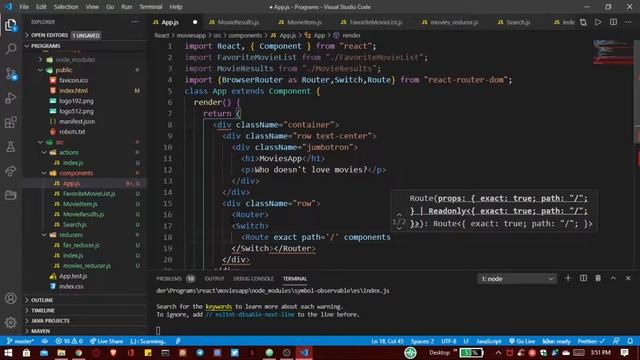Split the terminal panel
Image resolution: width=640 pixels, height=360 pixels.
[583, 278]
